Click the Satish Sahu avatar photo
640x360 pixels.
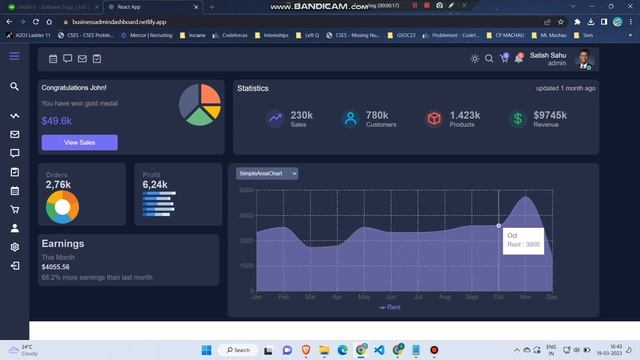584,59
